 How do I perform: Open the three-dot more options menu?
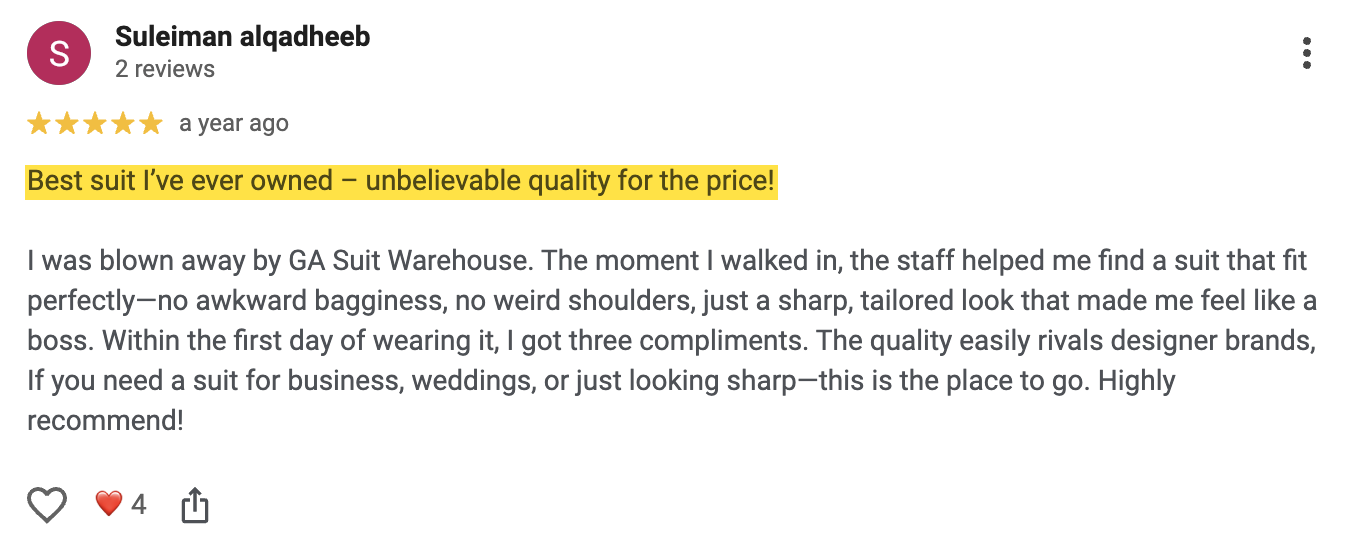[1307, 54]
